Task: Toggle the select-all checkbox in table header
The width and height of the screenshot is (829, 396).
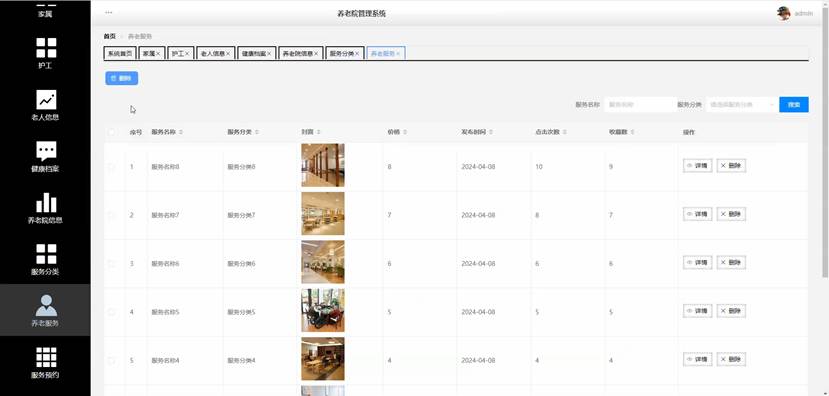Action: (x=112, y=132)
